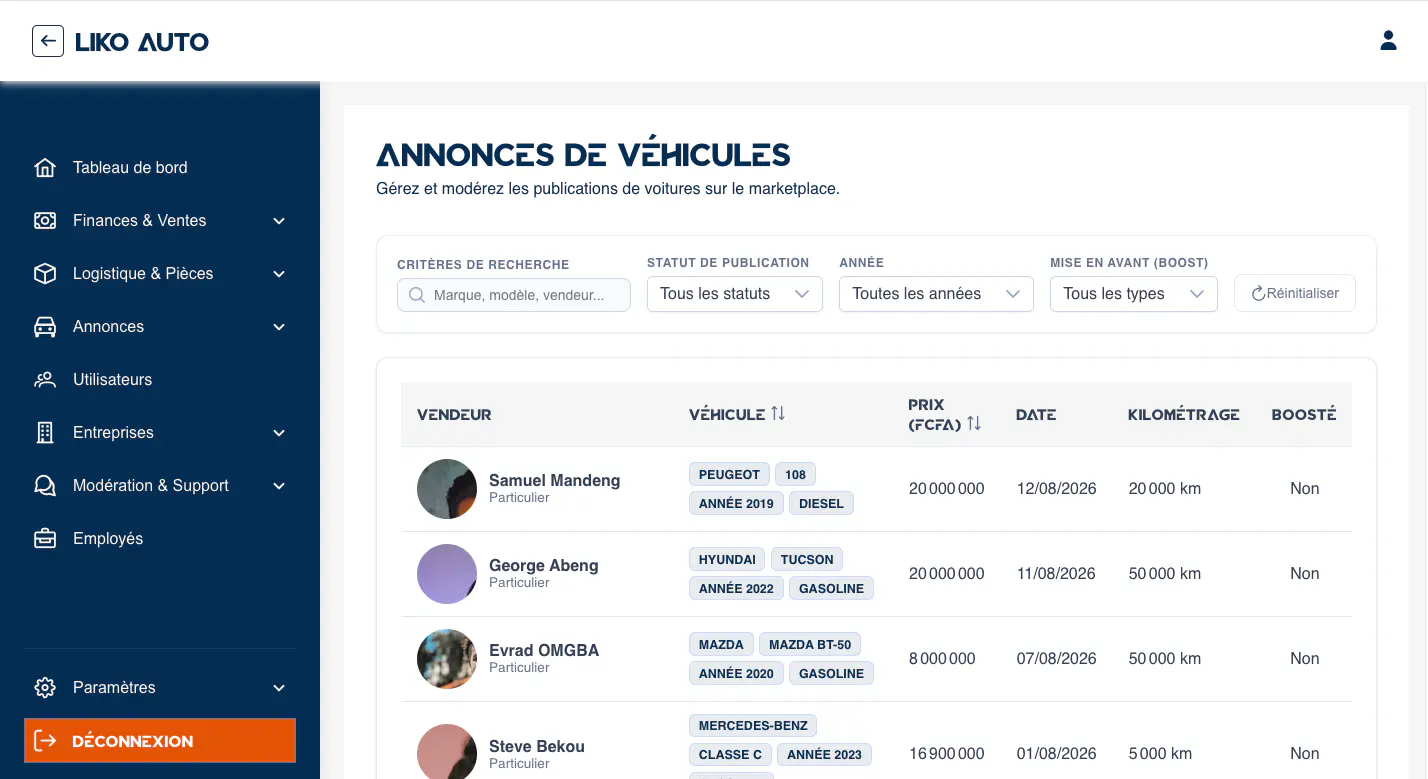The height and width of the screenshot is (779, 1428).
Task: Click the HYUNDAI tag
Action: pyautogui.click(x=727, y=559)
